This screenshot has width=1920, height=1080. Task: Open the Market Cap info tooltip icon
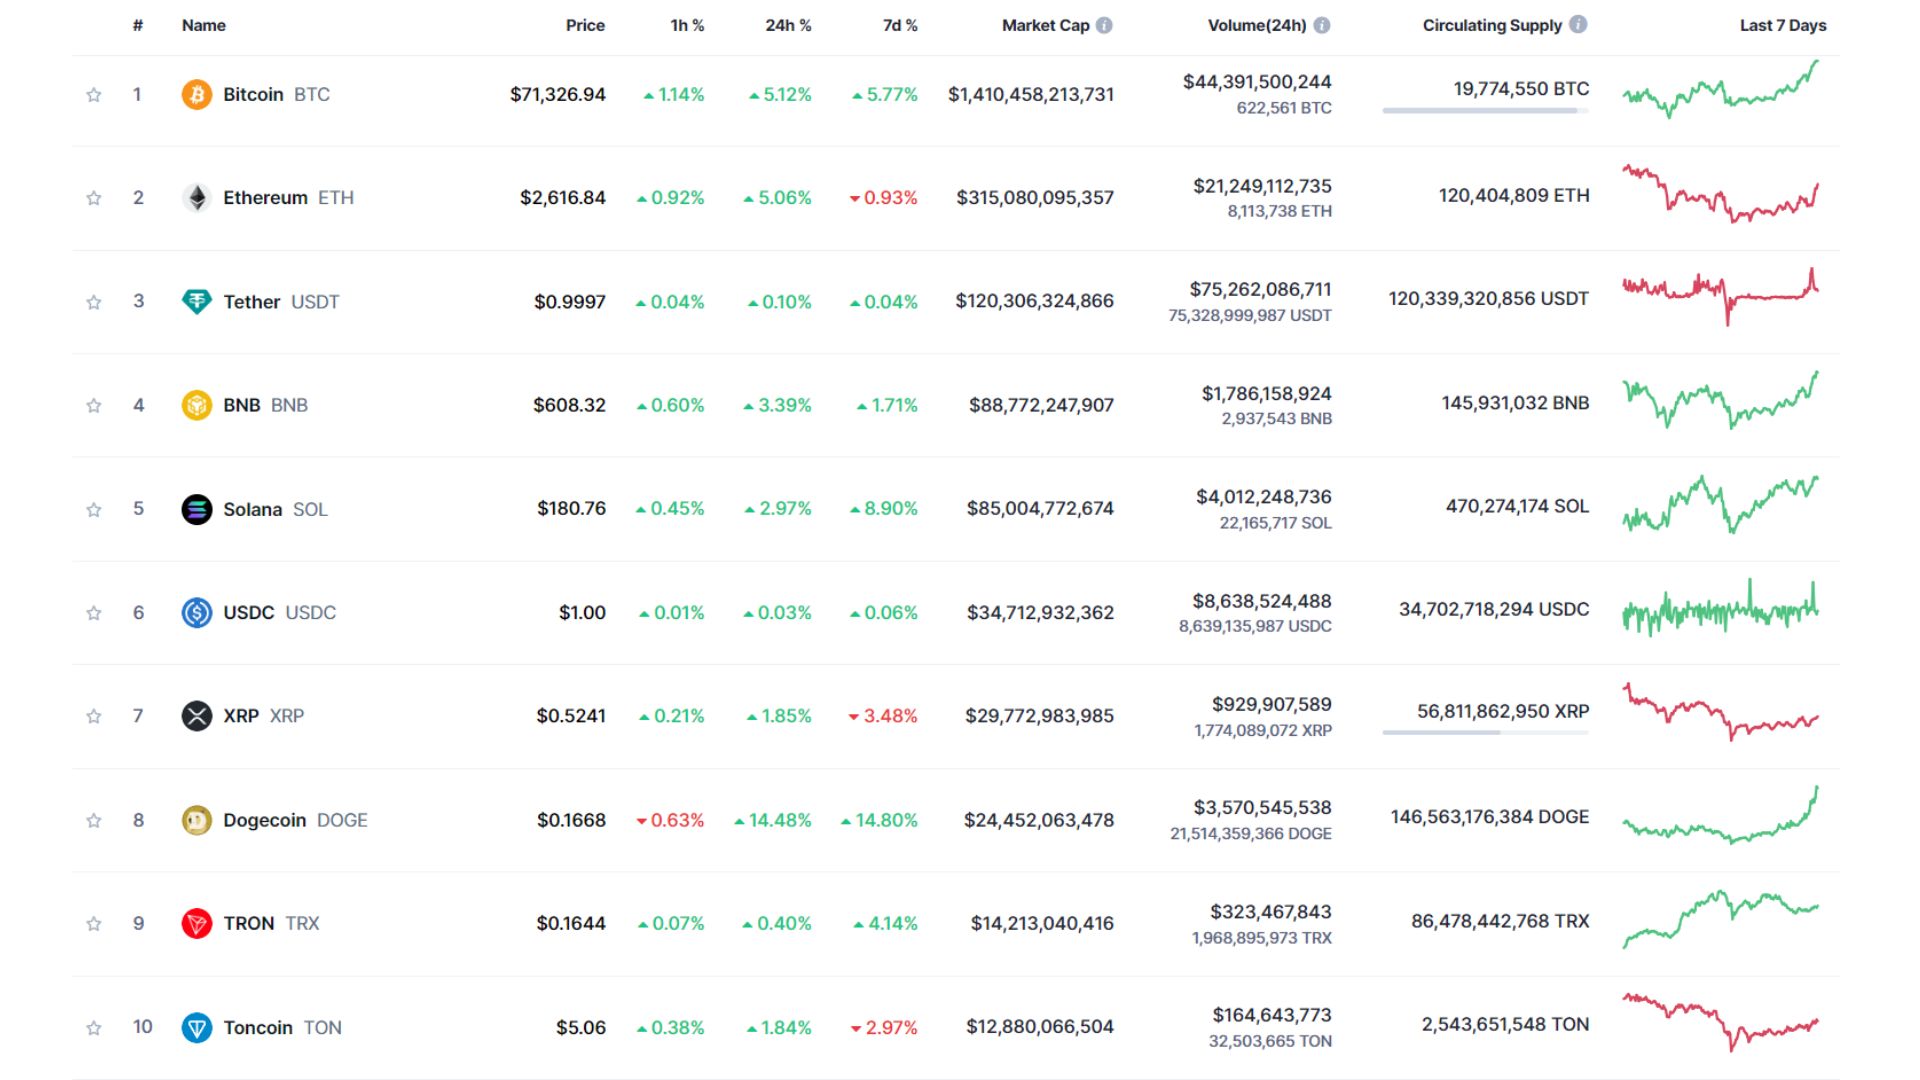point(1106,25)
